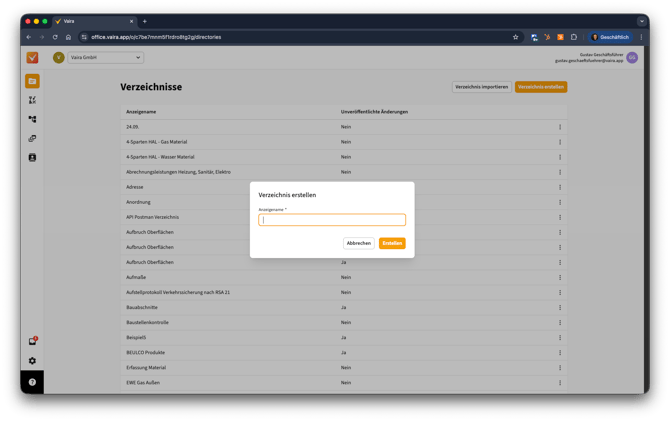
Task: Expand the Vaira GmbH organization dropdown
Action: point(138,58)
